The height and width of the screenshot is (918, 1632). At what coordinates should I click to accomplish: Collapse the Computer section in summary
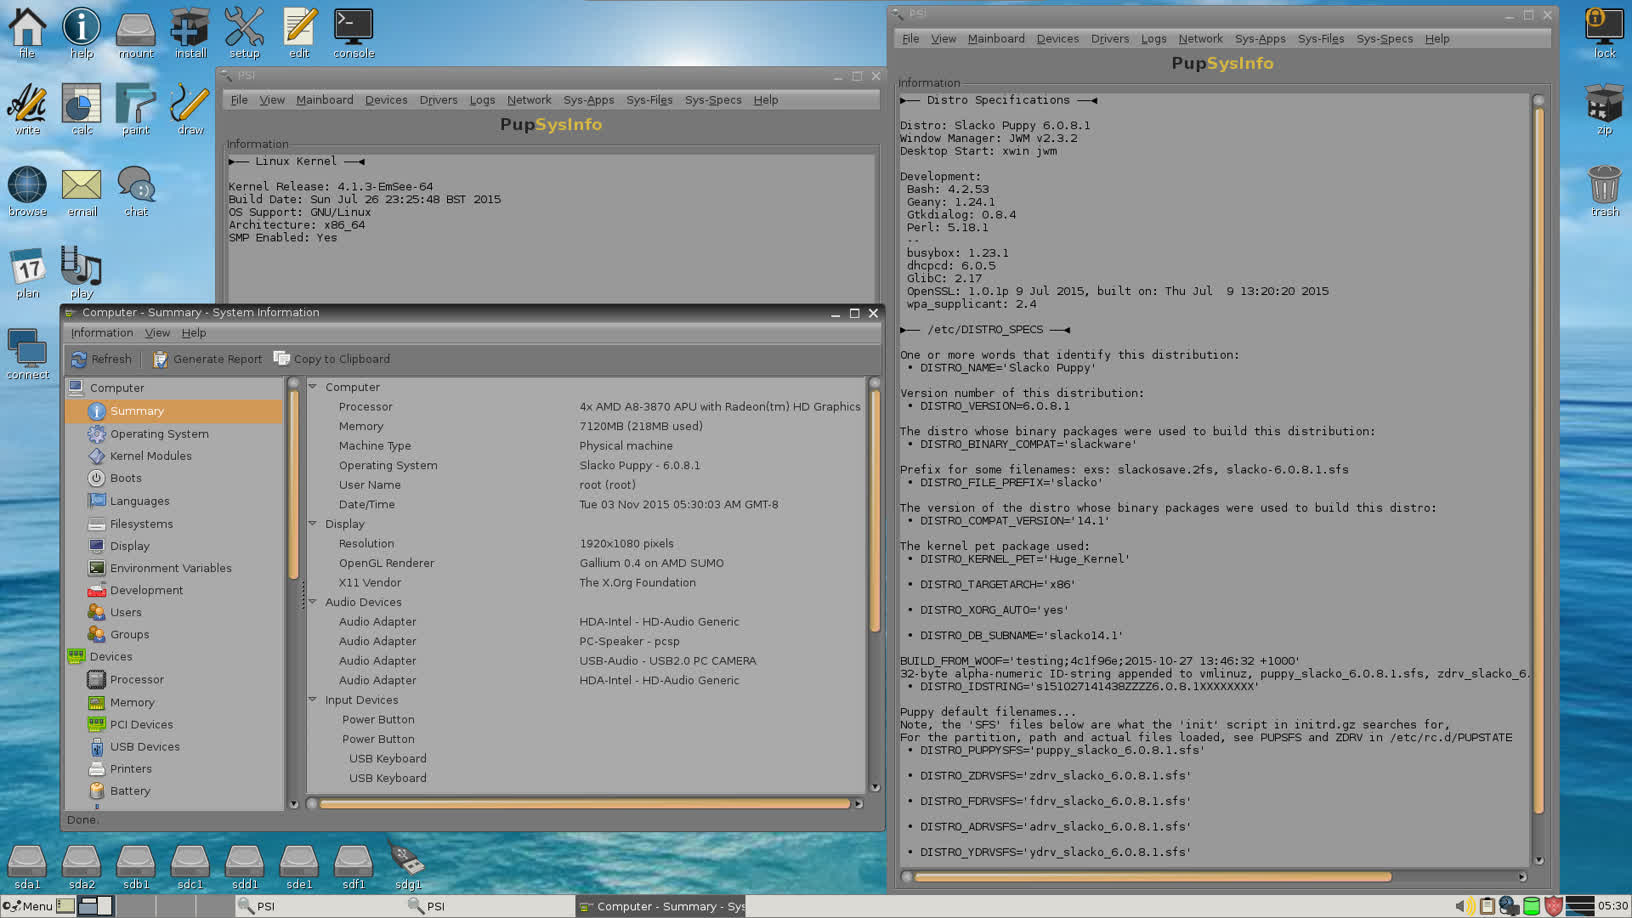coord(313,387)
